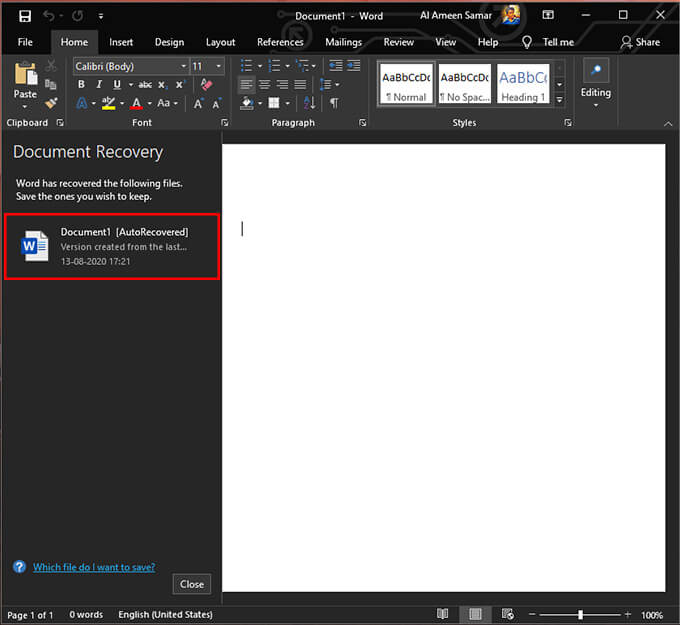Apply the Normal style

(x=406, y=84)
